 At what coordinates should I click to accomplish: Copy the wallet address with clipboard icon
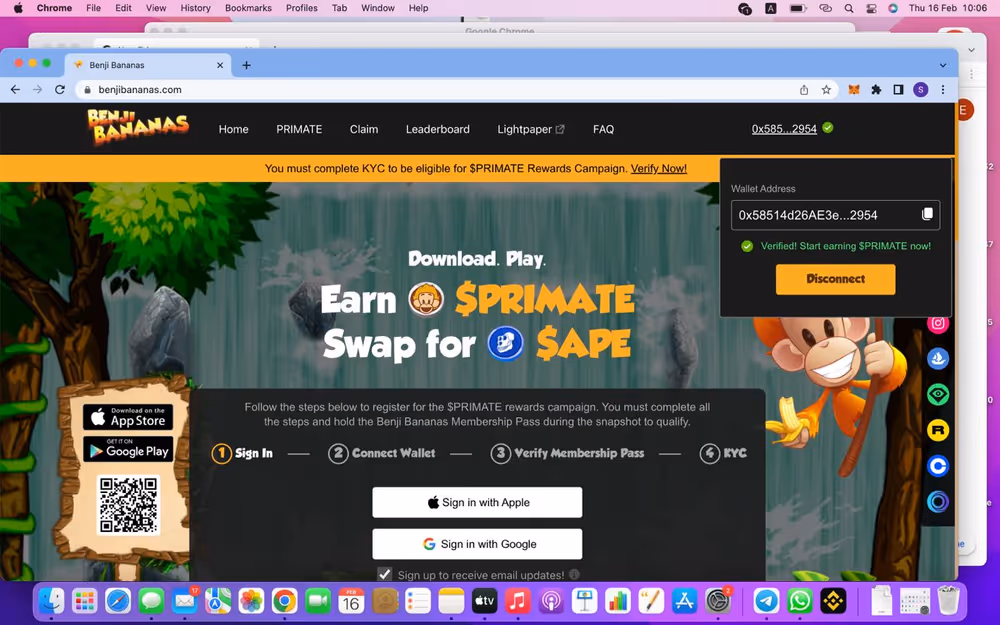927,215
